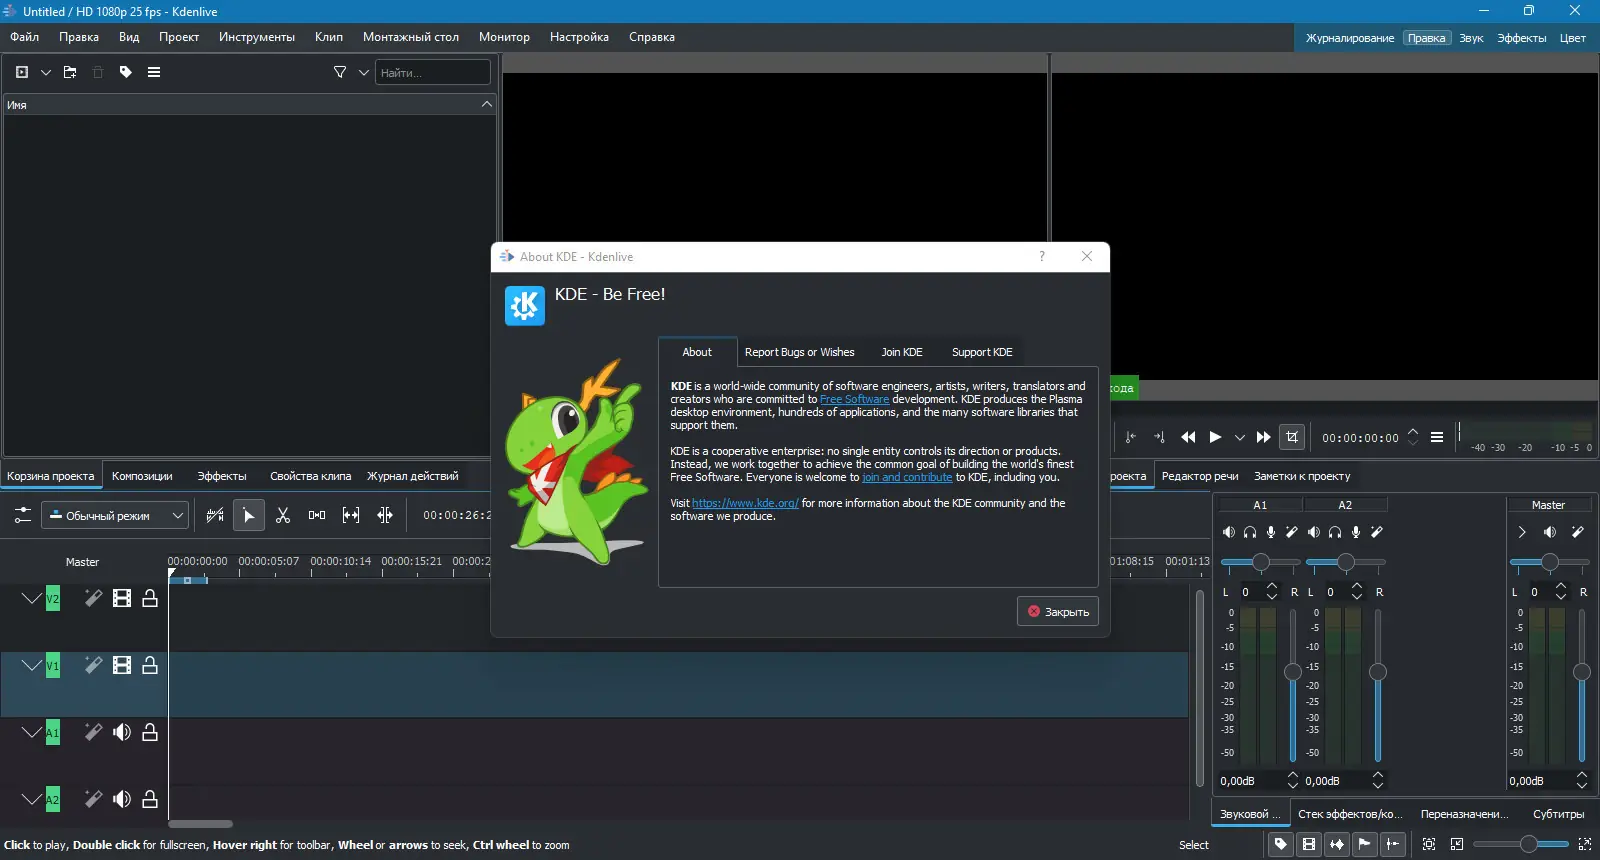This screenshot has width=1600, height=860.
Task: Open timeline track settings sliders icon
Action: click(x=22, y=515)
